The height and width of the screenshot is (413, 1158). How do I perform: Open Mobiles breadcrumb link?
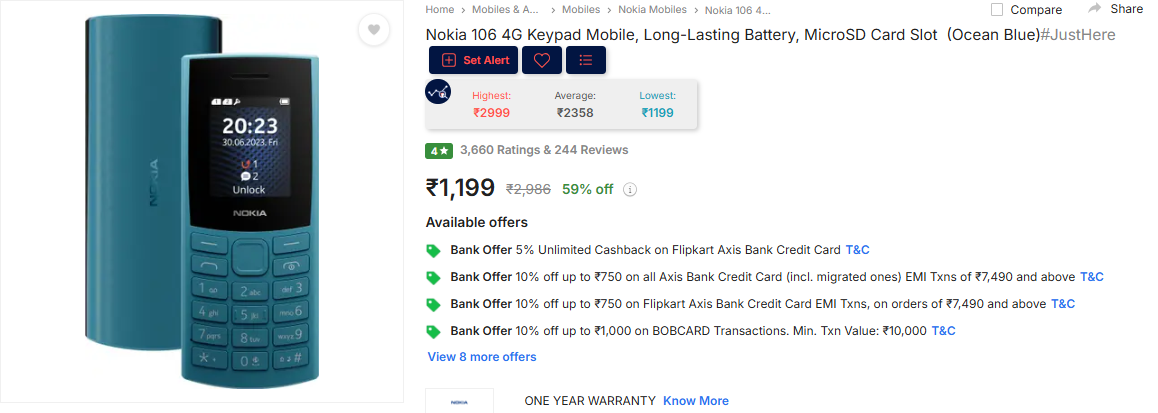580,10
